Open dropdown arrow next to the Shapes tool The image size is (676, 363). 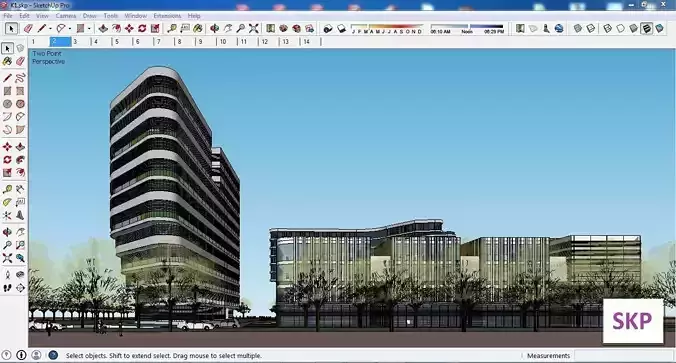pyautogui.click(x=89, y=29)
